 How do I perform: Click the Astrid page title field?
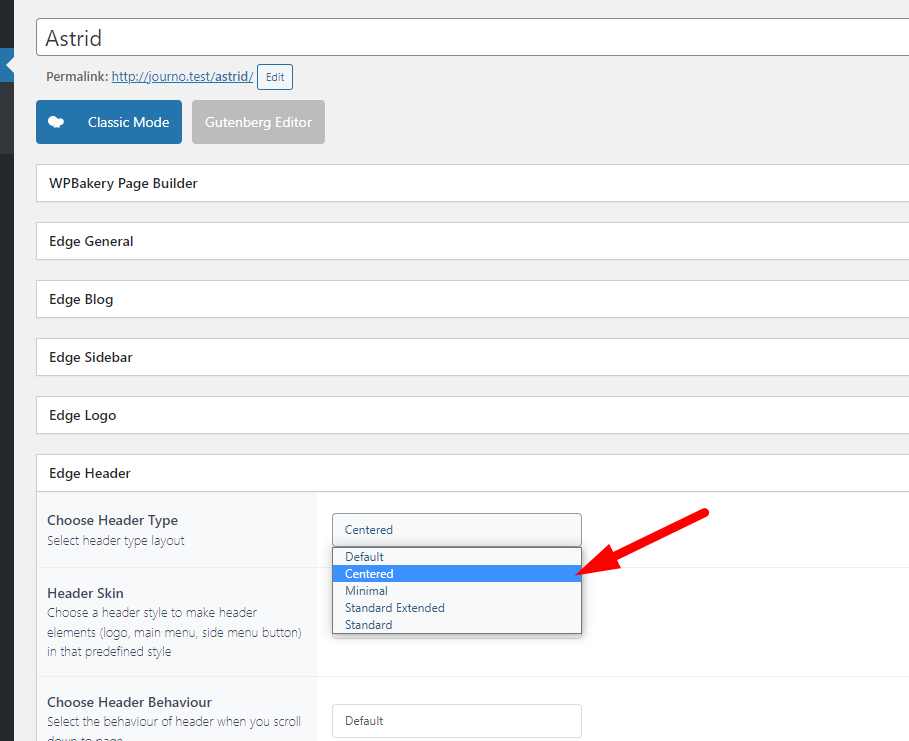(472, 38)
